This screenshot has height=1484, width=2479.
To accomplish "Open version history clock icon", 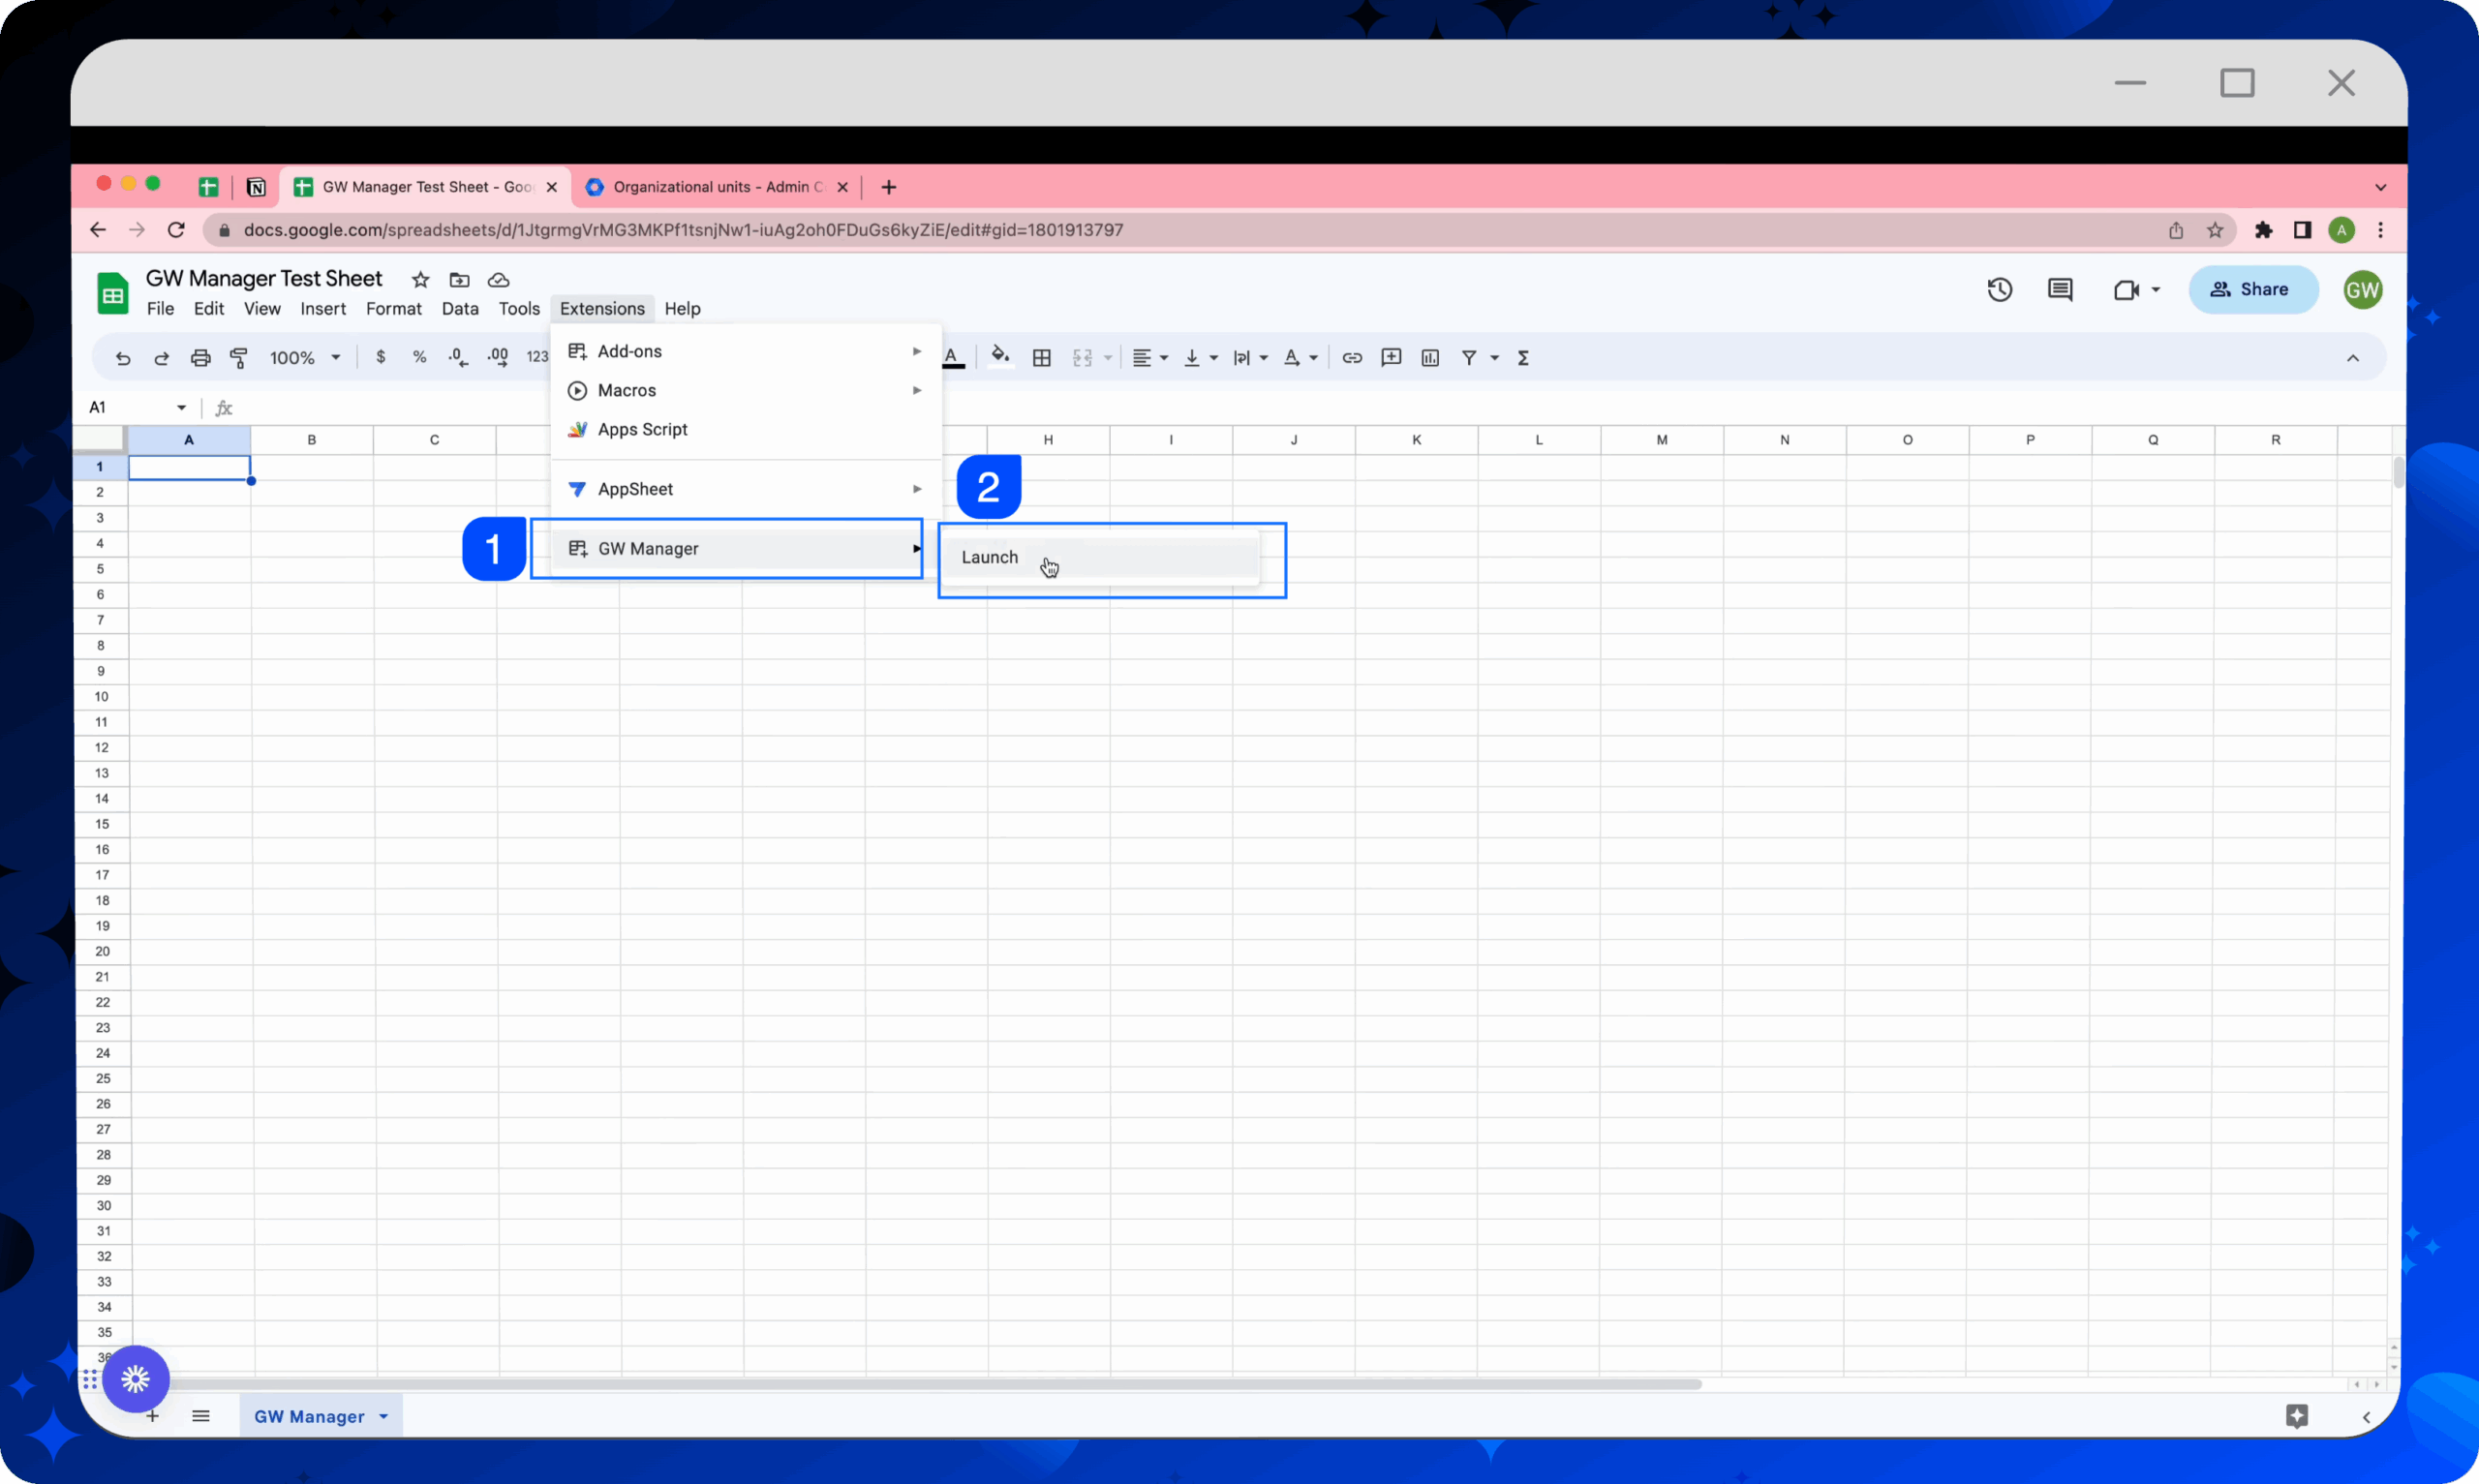I will pyautogui.click(x=1999, y=290).
